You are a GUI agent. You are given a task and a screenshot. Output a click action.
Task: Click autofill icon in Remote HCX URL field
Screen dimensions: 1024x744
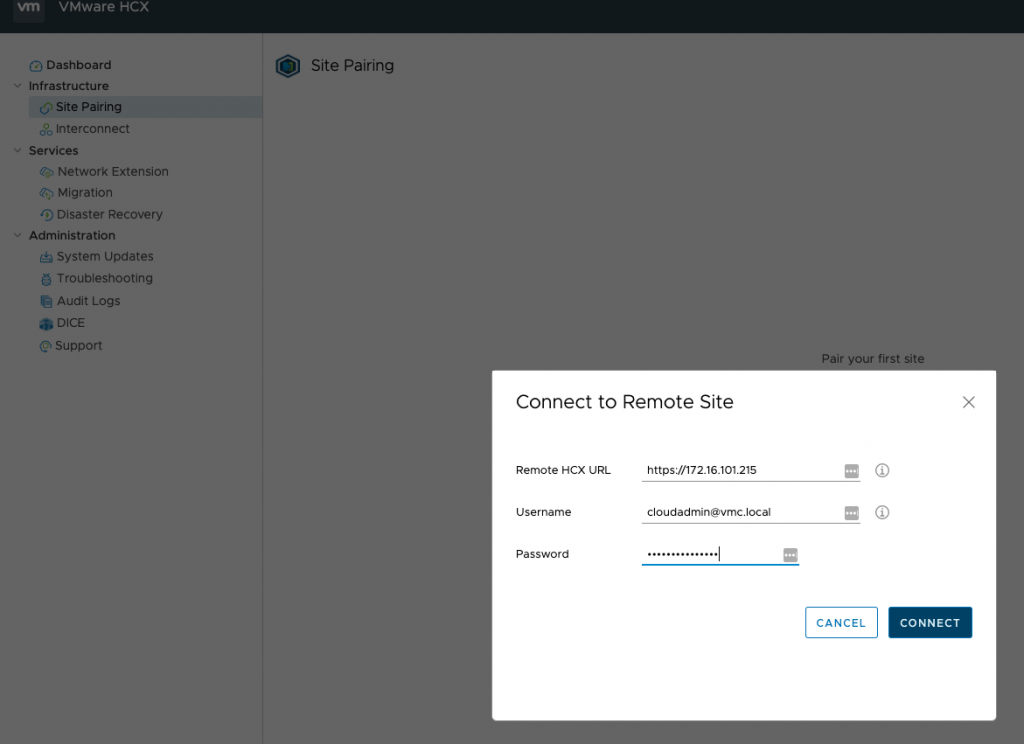pyautogui.click(x=852, y=471)
